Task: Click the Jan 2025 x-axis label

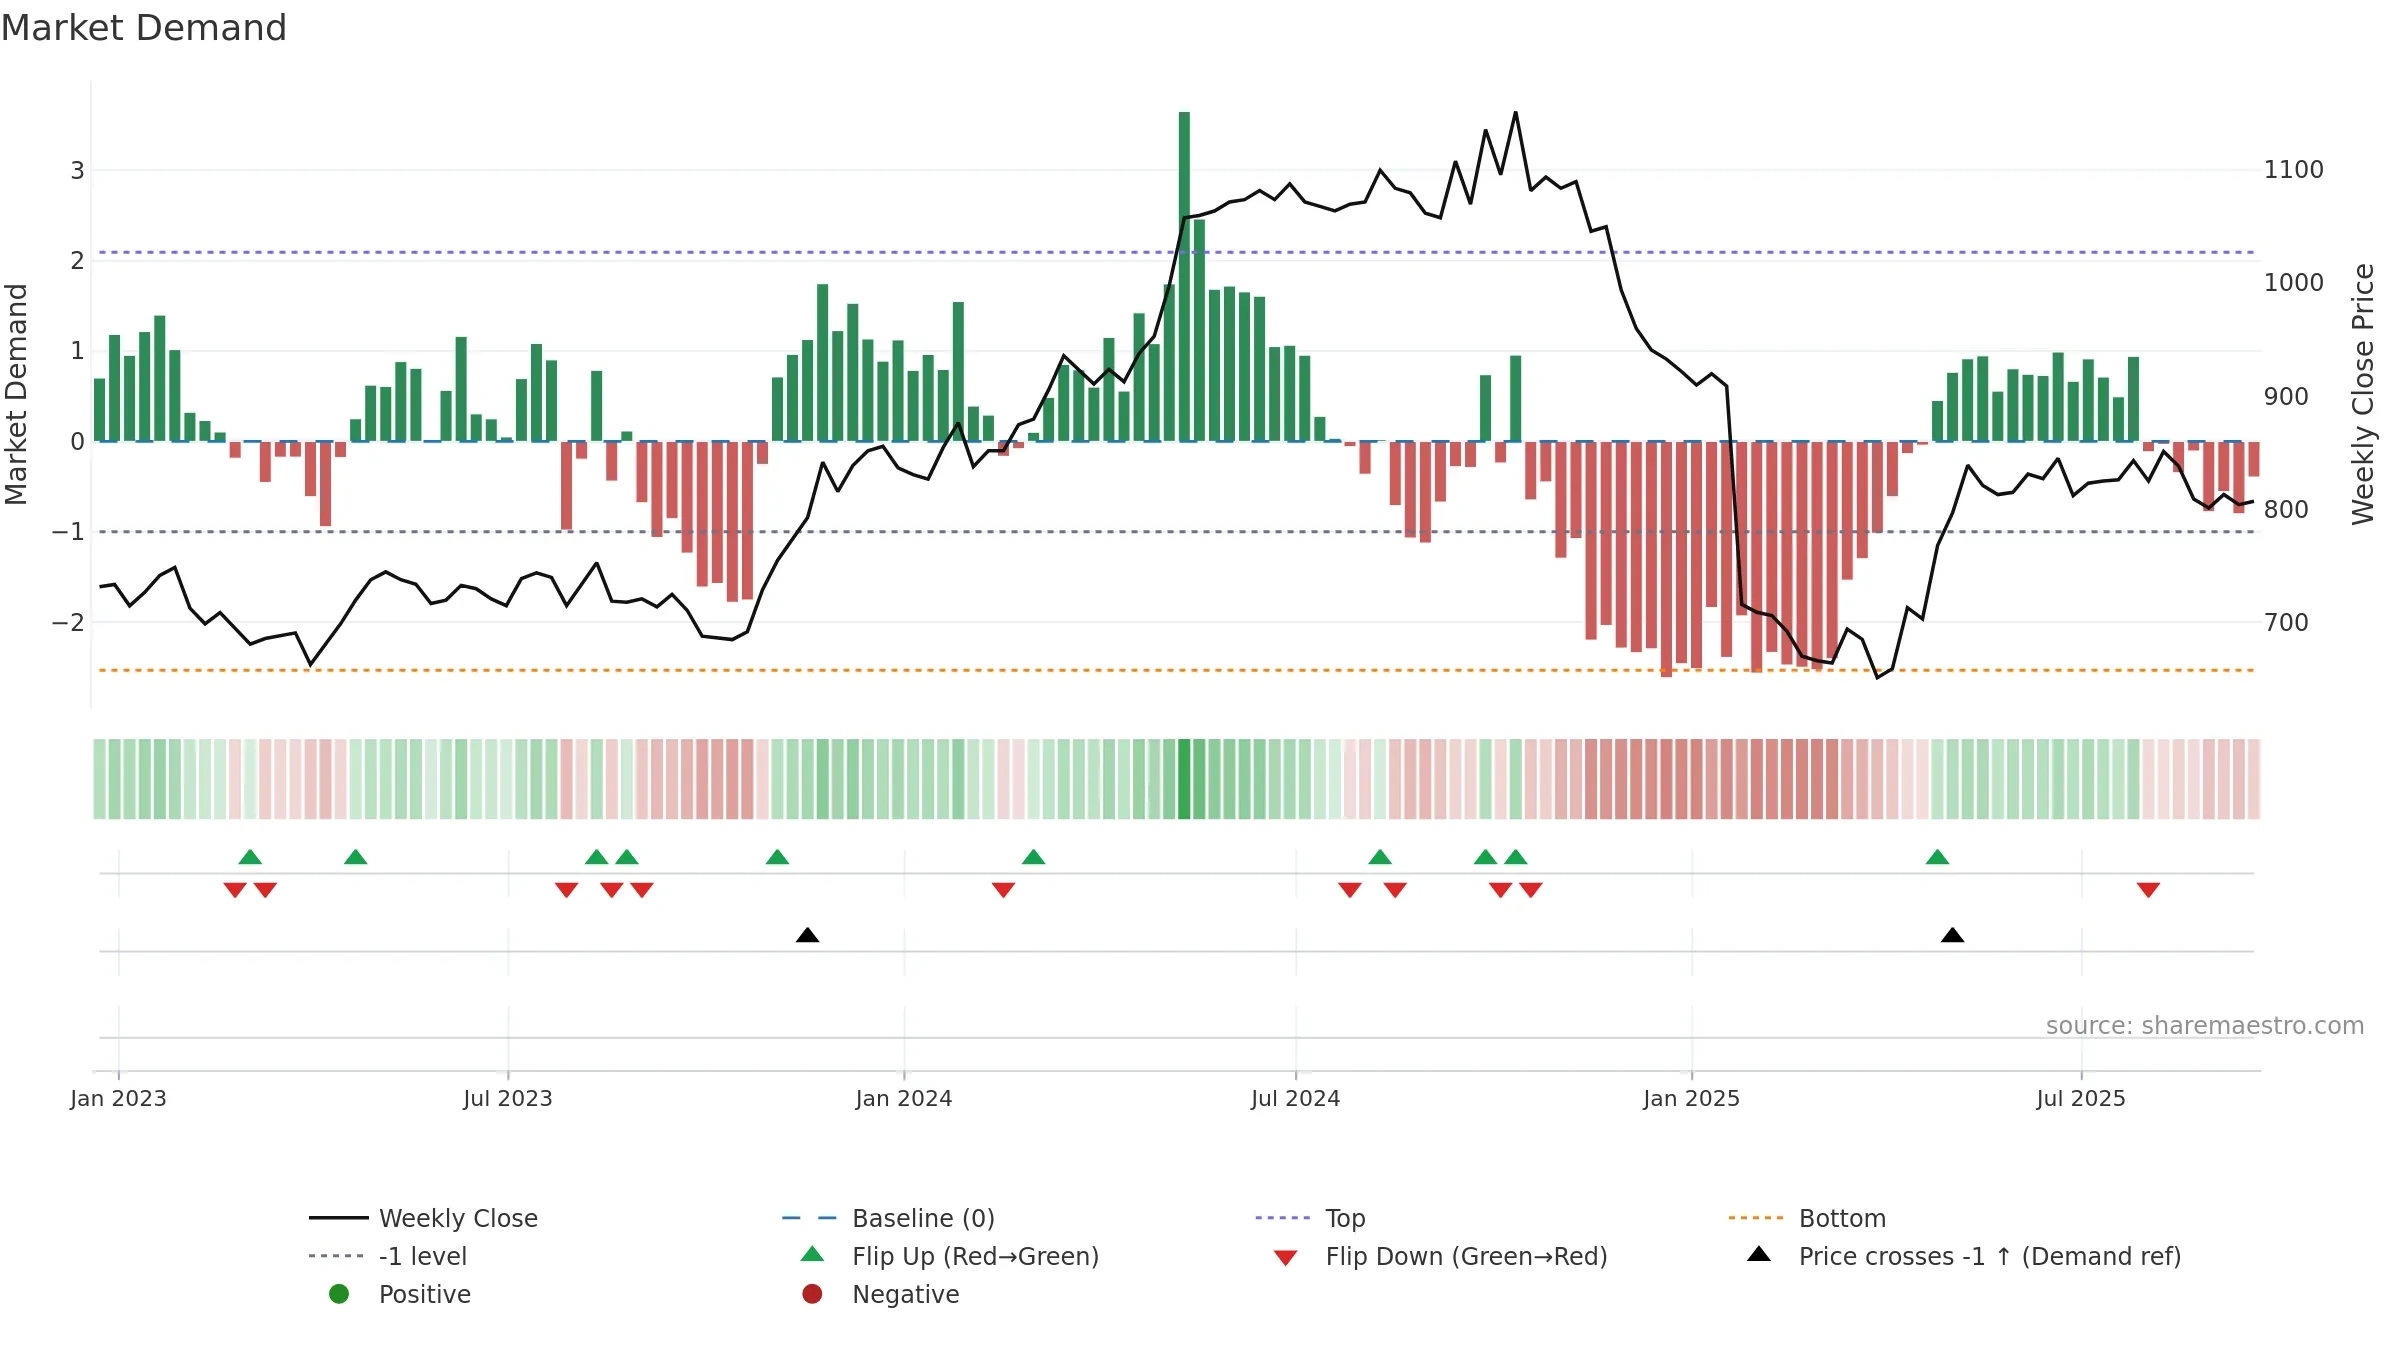Action: click(x=1692, y=1099)
